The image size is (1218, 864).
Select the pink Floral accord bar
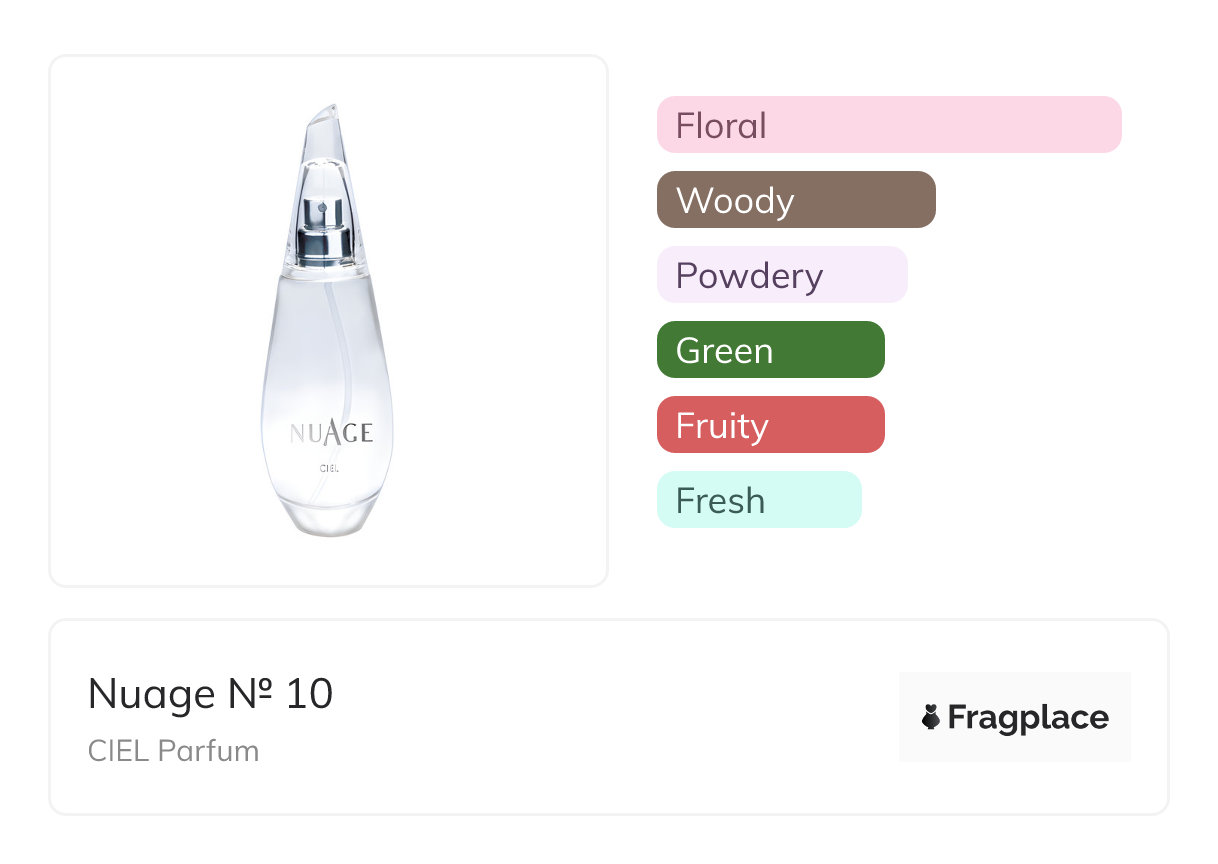pos(888,125)
